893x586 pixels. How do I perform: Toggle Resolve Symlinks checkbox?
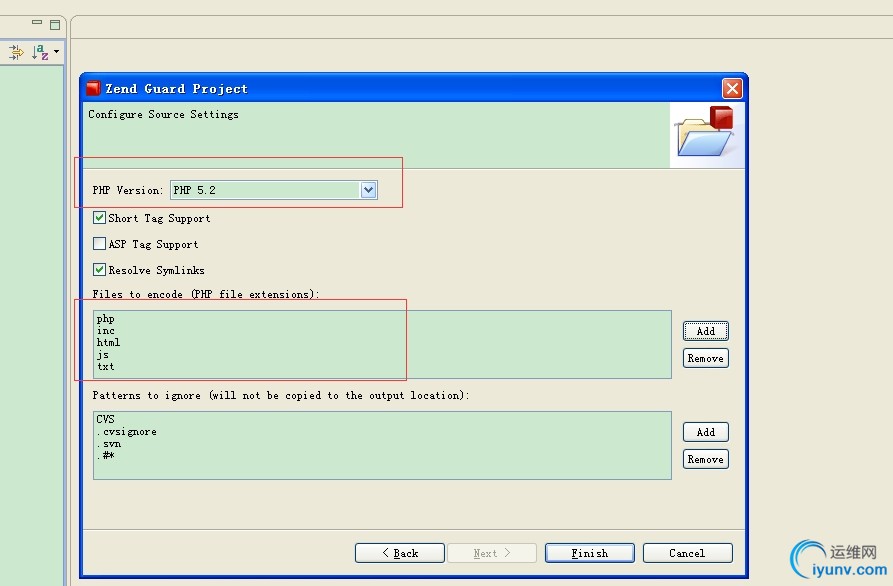[100, 269]
